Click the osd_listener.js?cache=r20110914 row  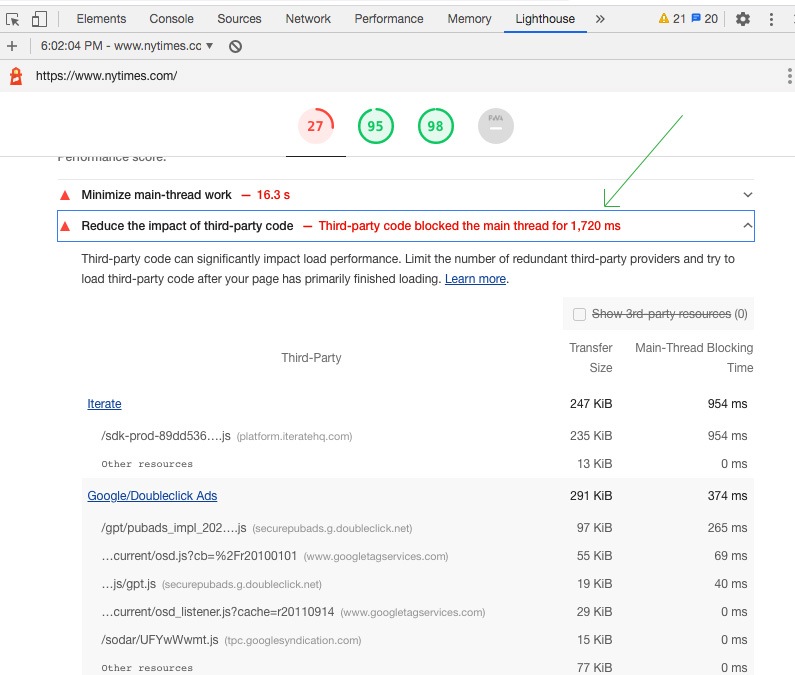pos(418,612)
